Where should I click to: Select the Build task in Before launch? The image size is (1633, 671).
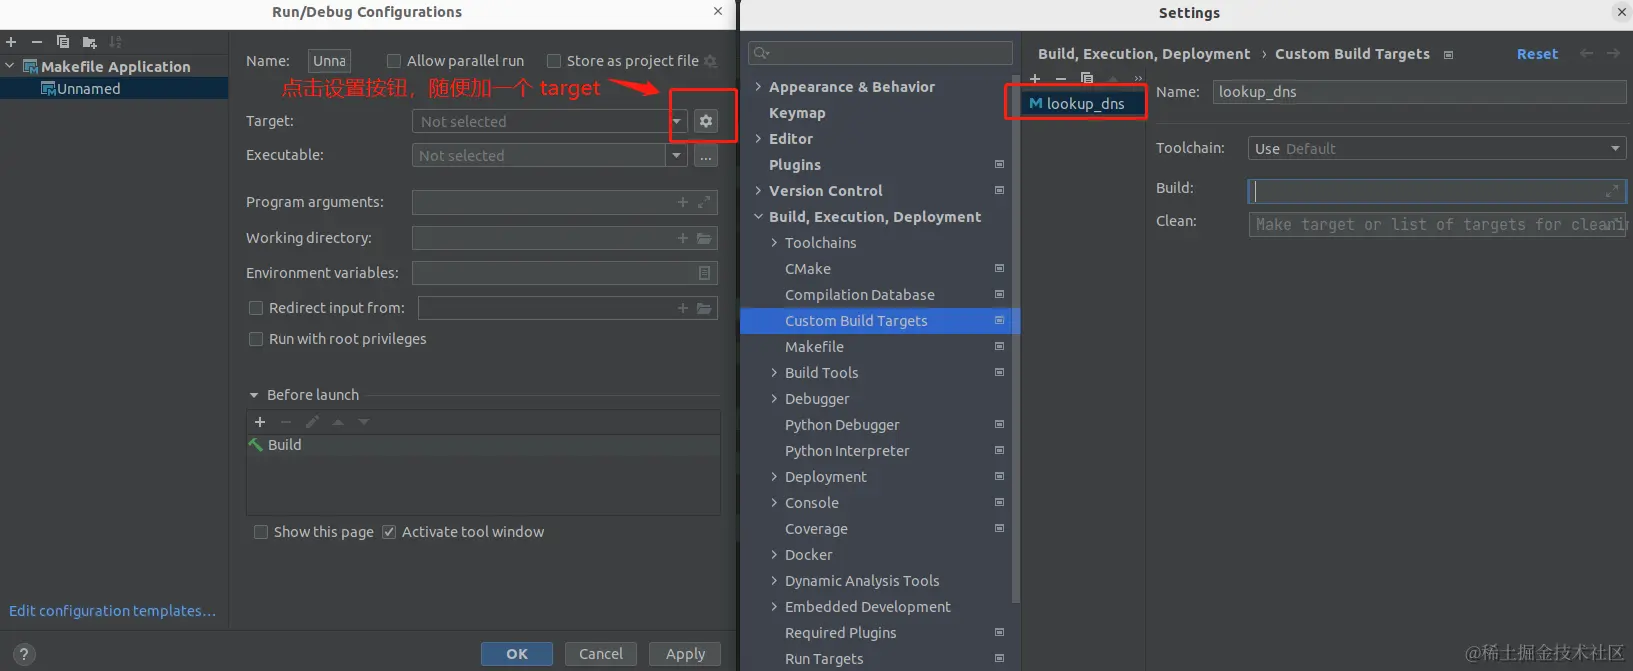pos(483,445)
